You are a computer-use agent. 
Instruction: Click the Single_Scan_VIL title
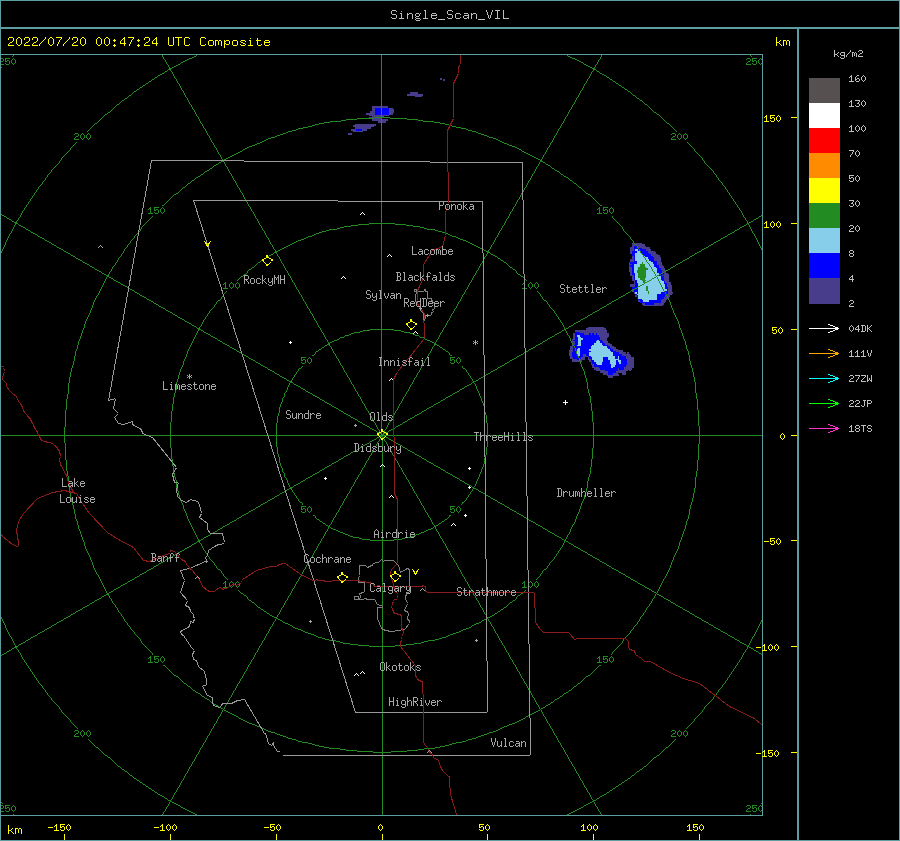pos(449,15)
